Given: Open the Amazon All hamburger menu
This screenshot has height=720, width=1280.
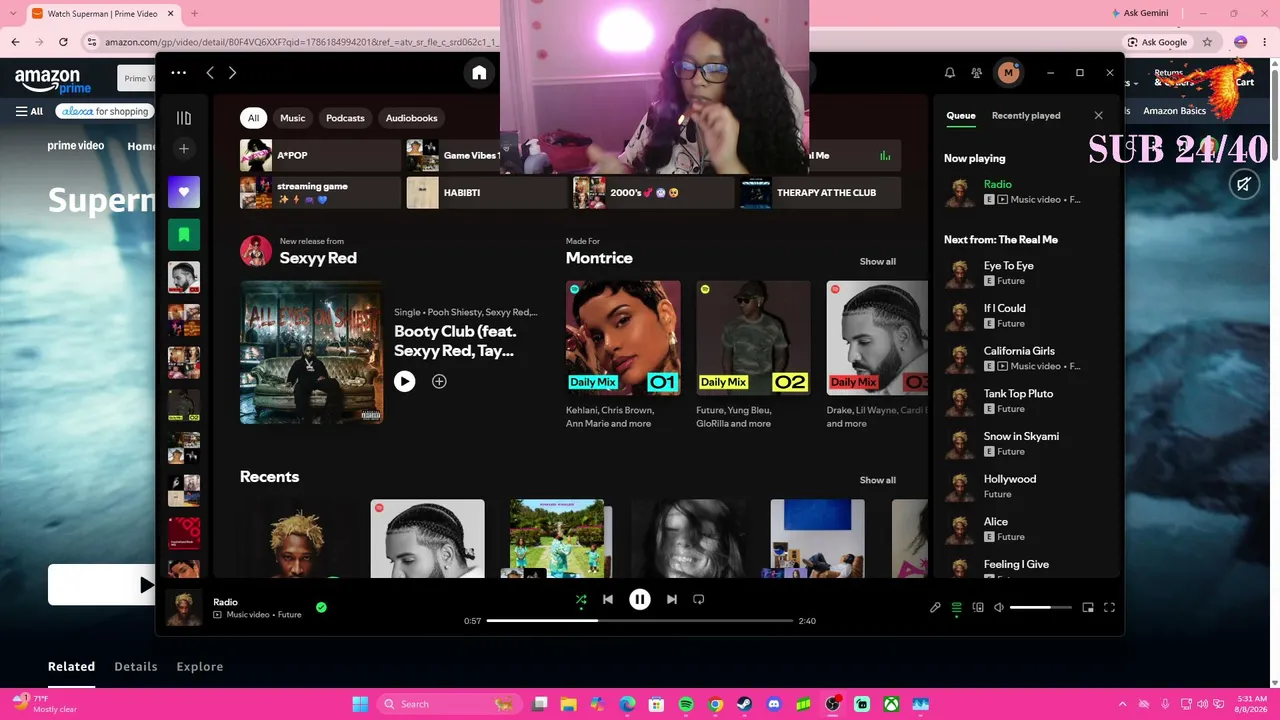Looking at the screenshot, I should (x=29, y=112).
